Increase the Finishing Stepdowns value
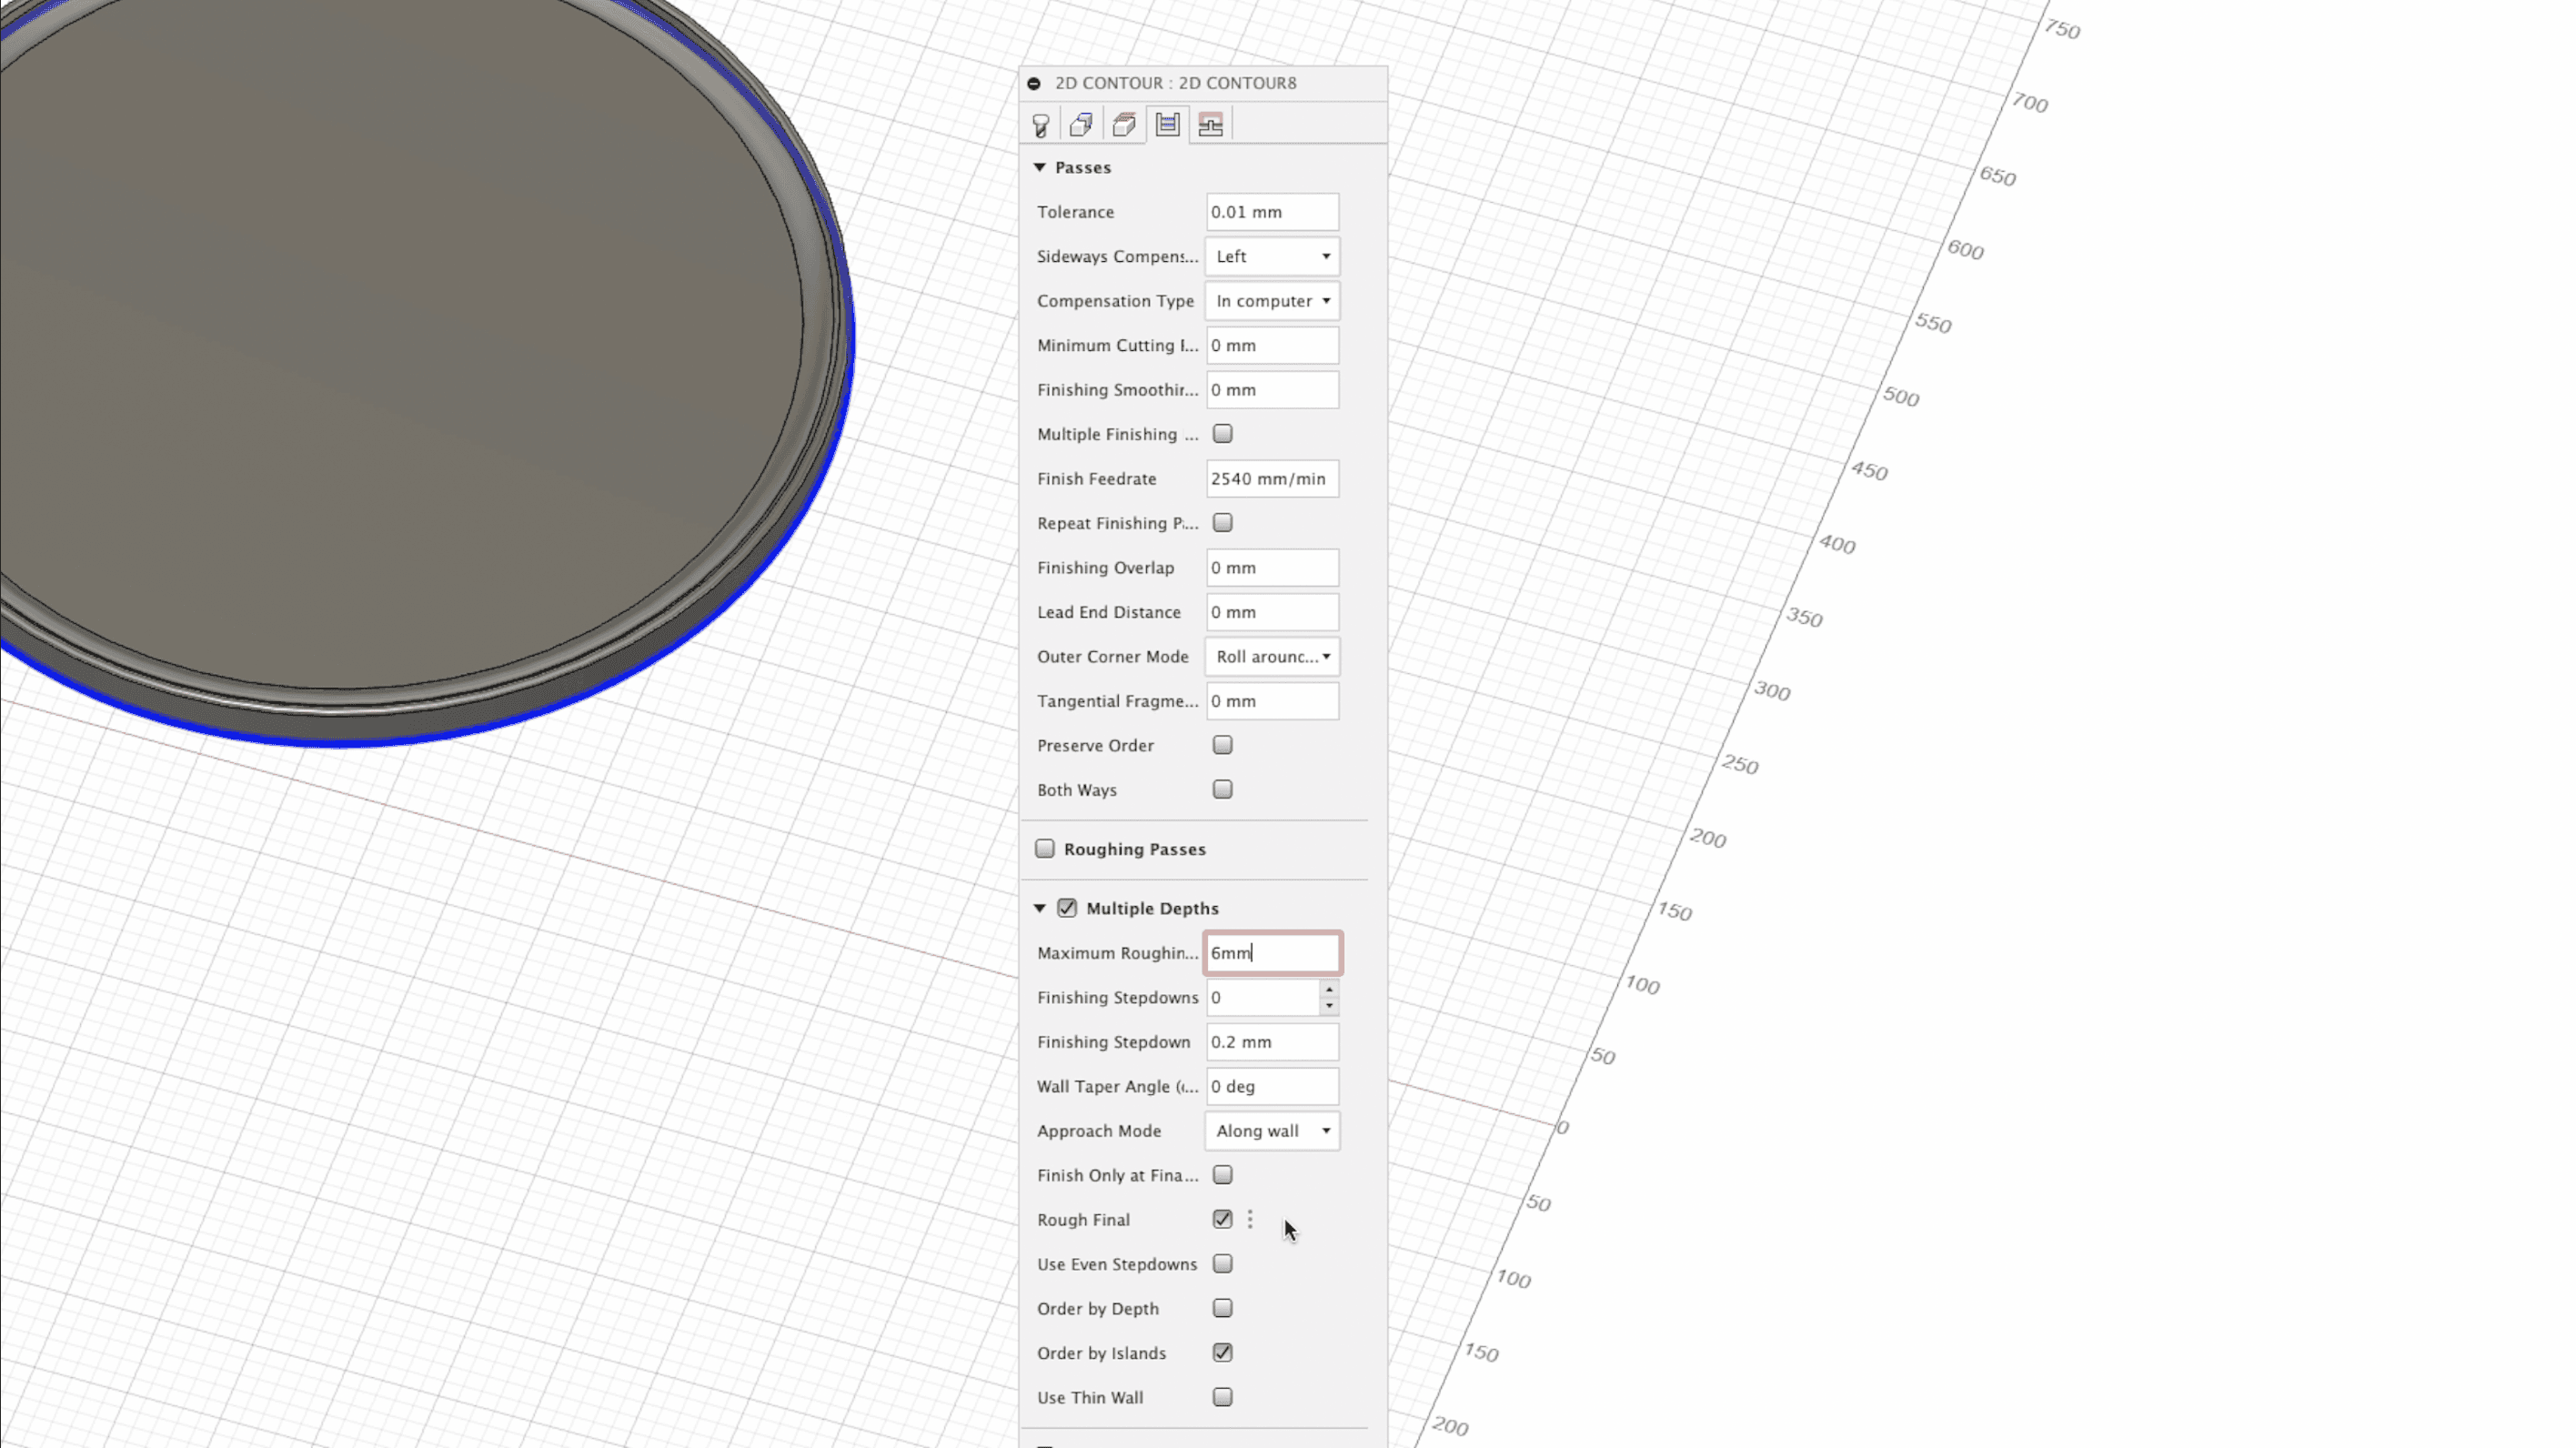Viewport: 2576px width, 1448px height. tap(1329, 990)
